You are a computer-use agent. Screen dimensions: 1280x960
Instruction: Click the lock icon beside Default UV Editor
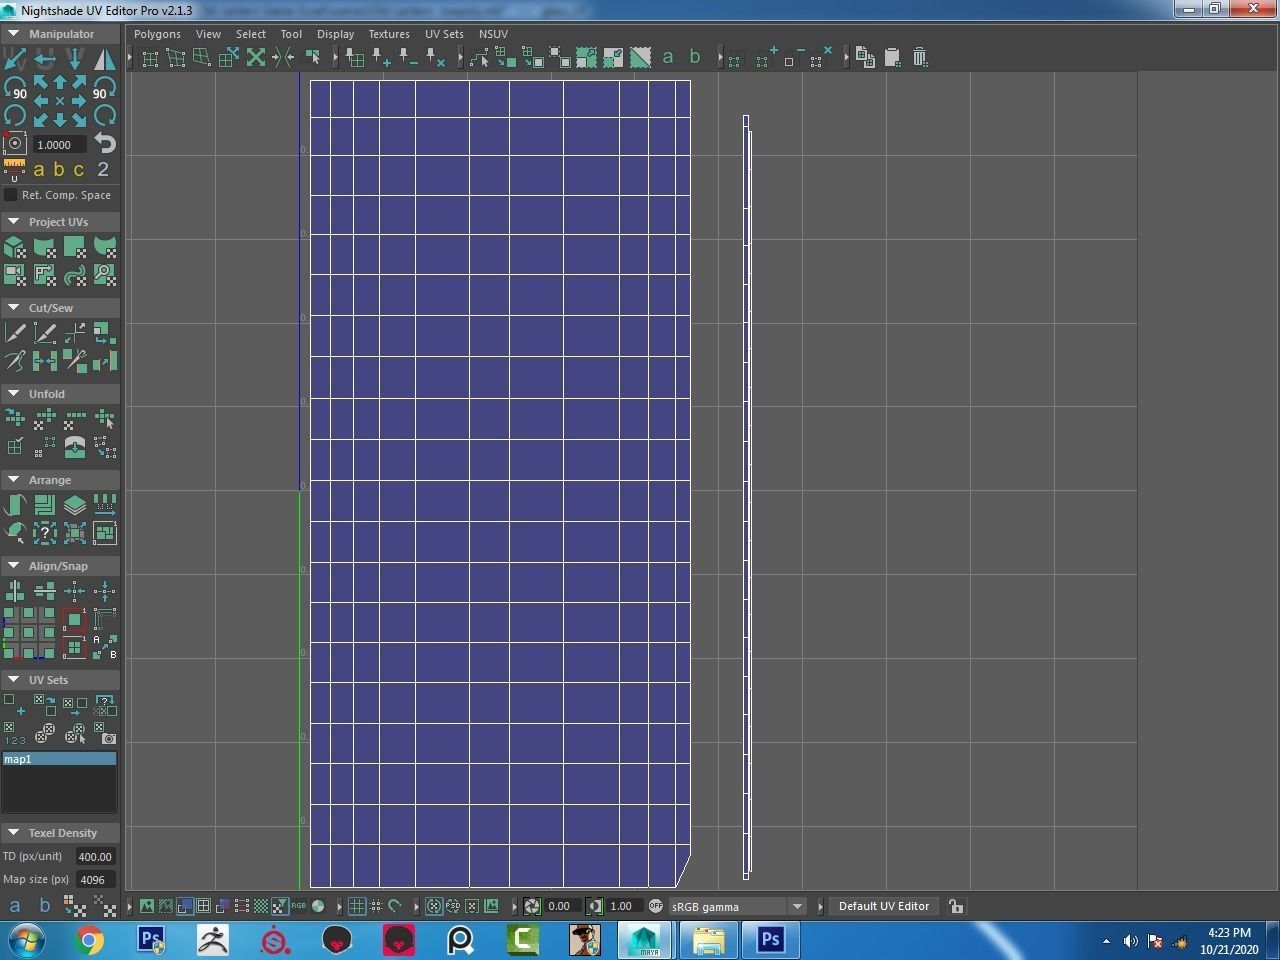(x=956, y=906)
